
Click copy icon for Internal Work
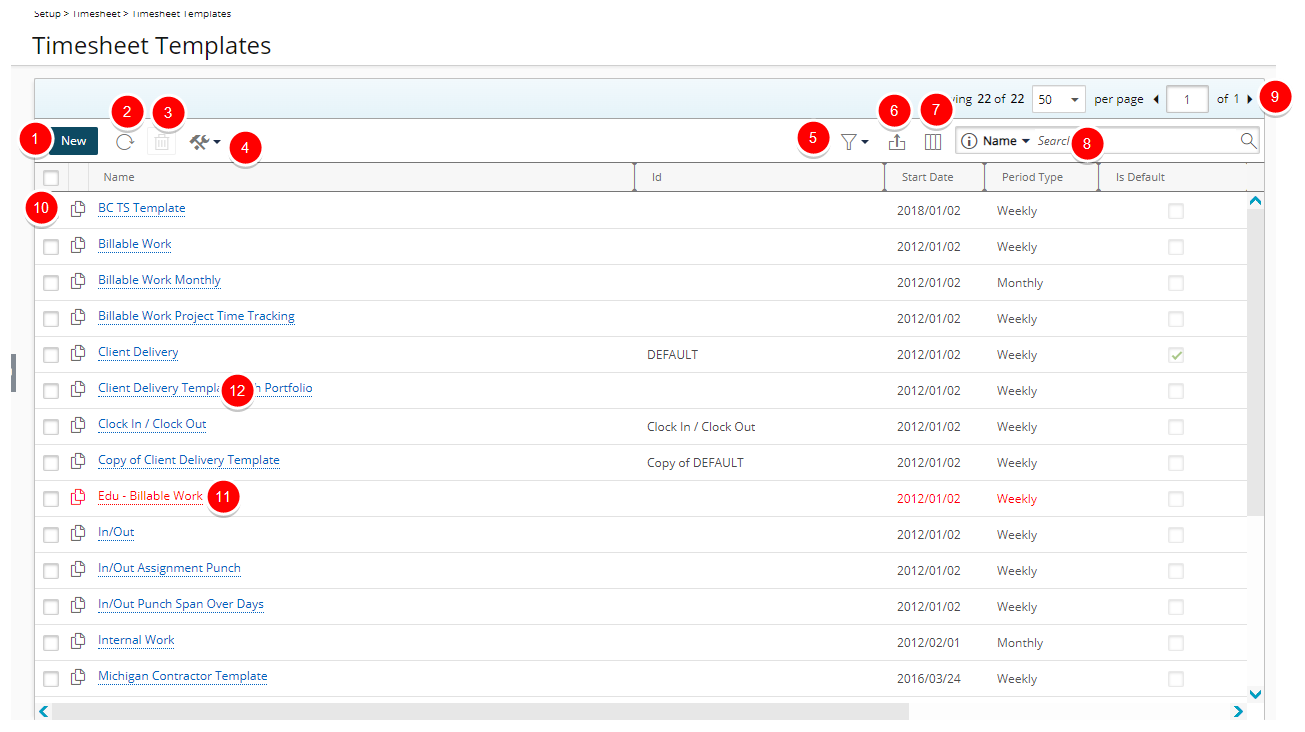click(x=78, y=640)
